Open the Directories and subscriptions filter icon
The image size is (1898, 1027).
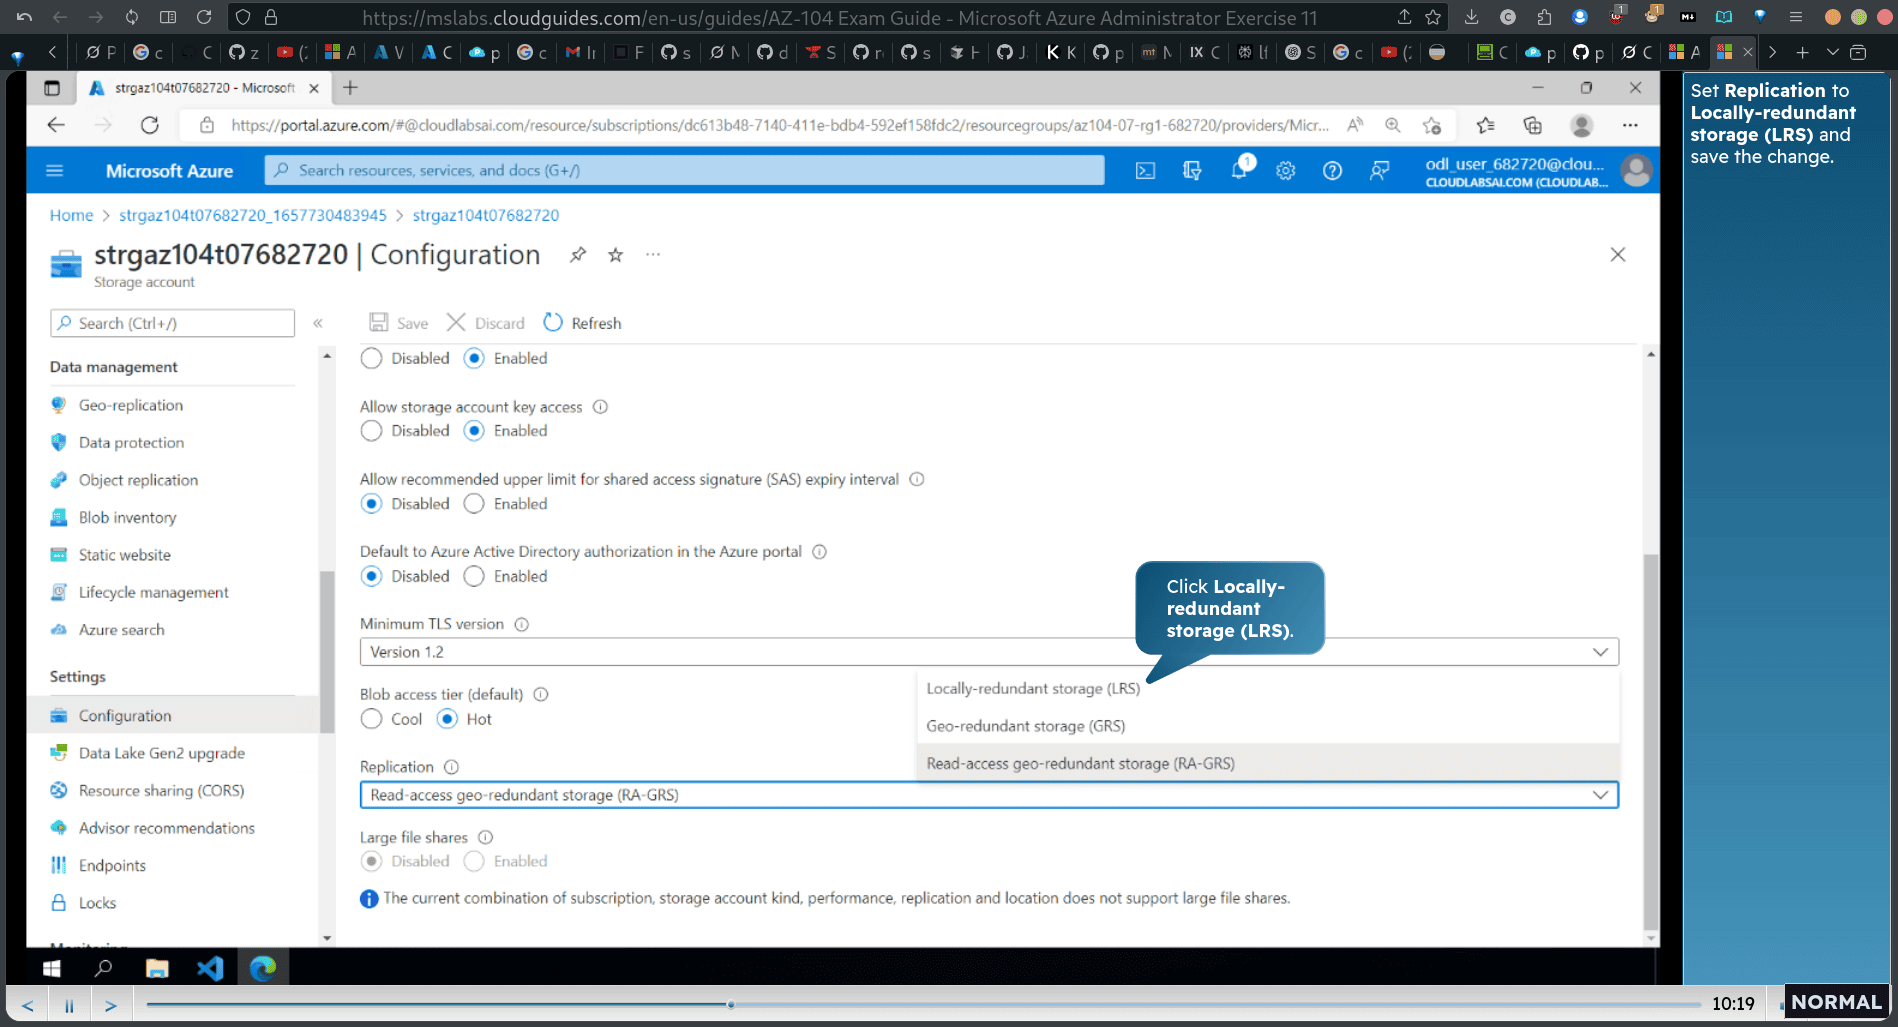click(1192, 171)
